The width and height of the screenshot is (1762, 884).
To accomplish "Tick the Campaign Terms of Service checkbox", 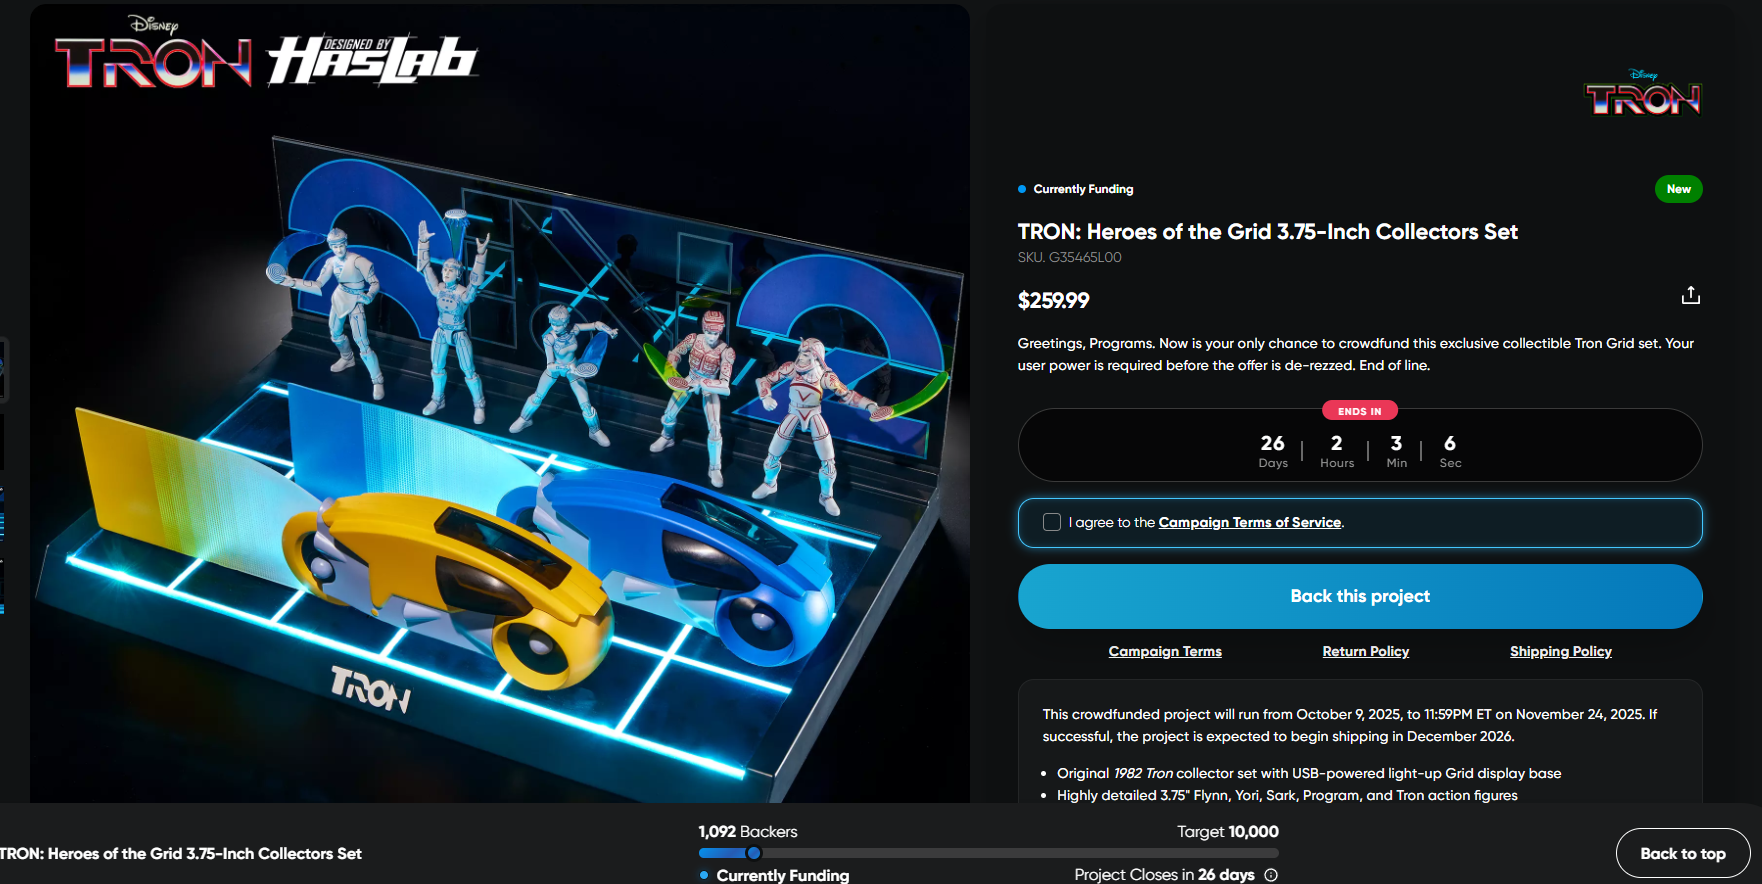I will (1052, 522).
